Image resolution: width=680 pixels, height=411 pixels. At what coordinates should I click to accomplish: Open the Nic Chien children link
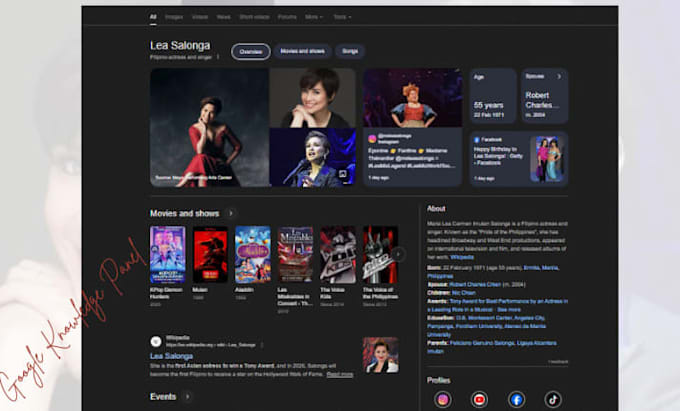coord(463,293)
